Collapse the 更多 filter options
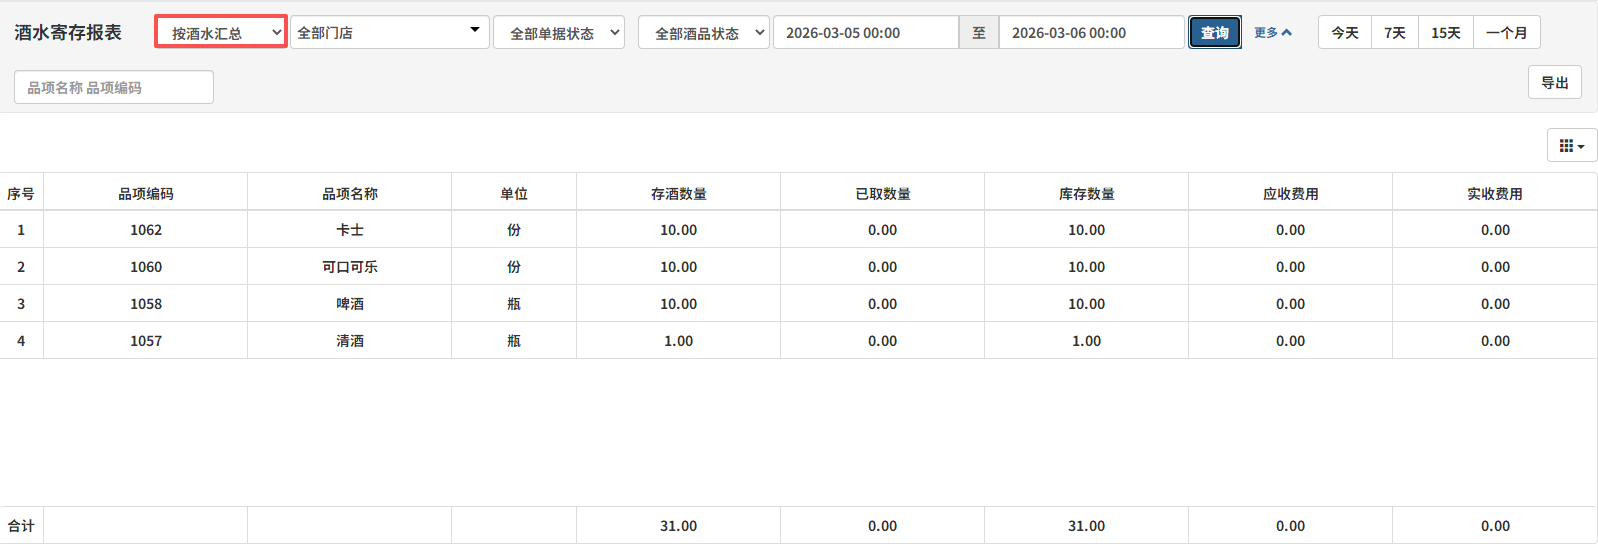Screen dimensions: 1598x552 [x=1272, y=33]
